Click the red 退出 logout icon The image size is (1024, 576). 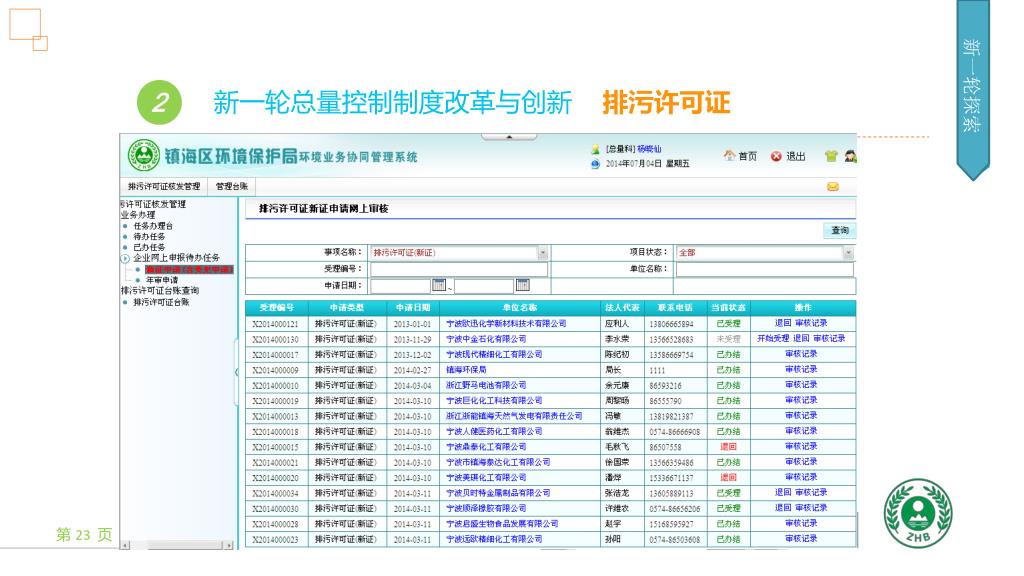776,156
